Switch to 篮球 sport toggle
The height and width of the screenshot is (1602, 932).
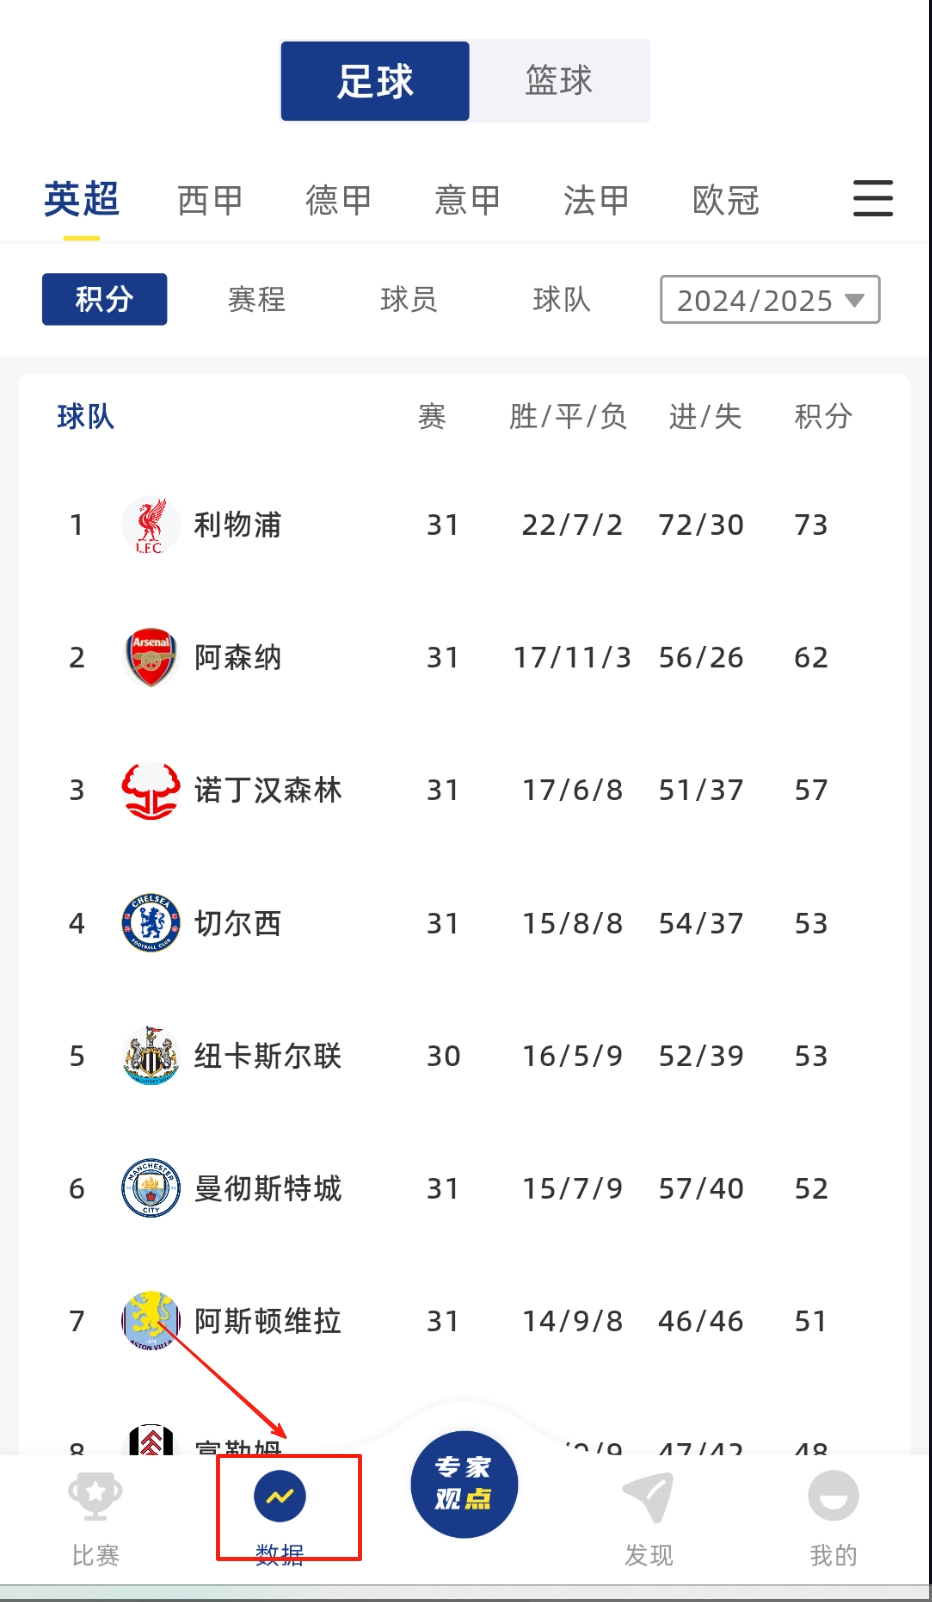point(559,81)
